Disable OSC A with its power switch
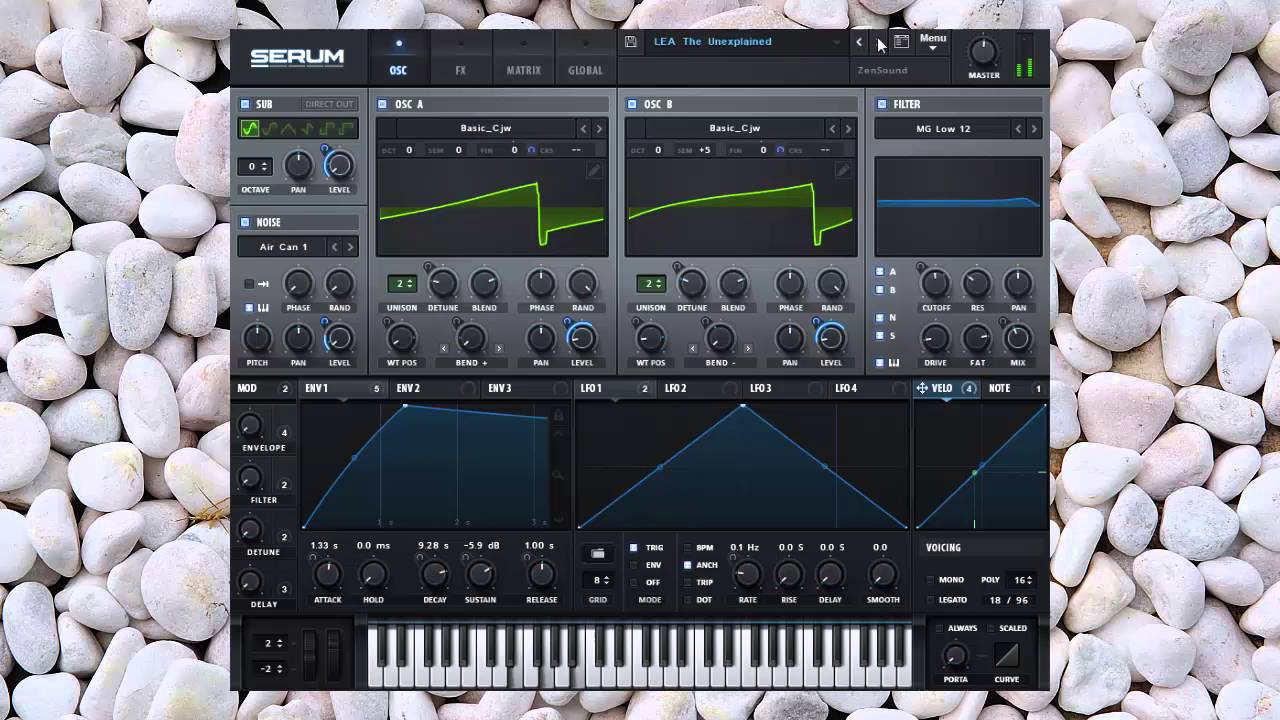This screenshot has width=1280, height=720. (382, 104)
